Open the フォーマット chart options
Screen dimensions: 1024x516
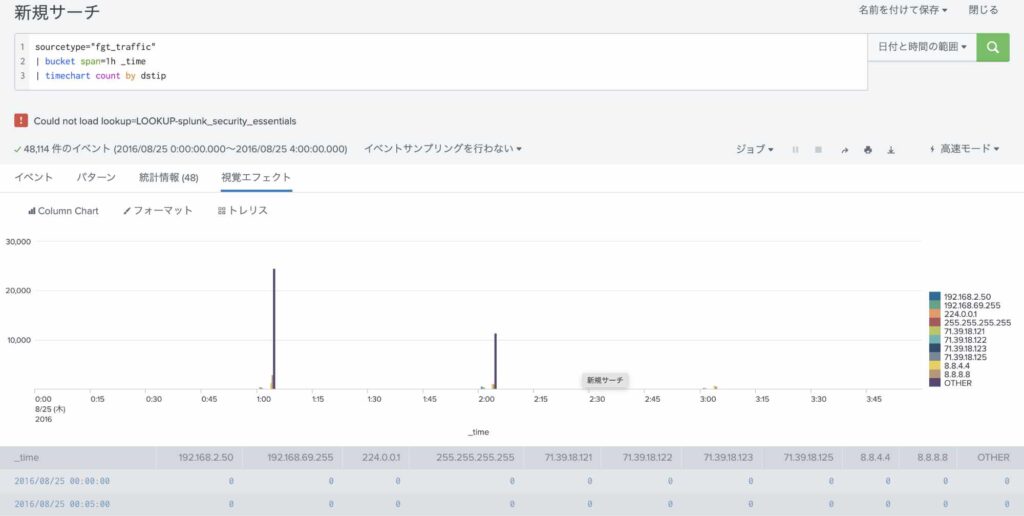(157, 211)
